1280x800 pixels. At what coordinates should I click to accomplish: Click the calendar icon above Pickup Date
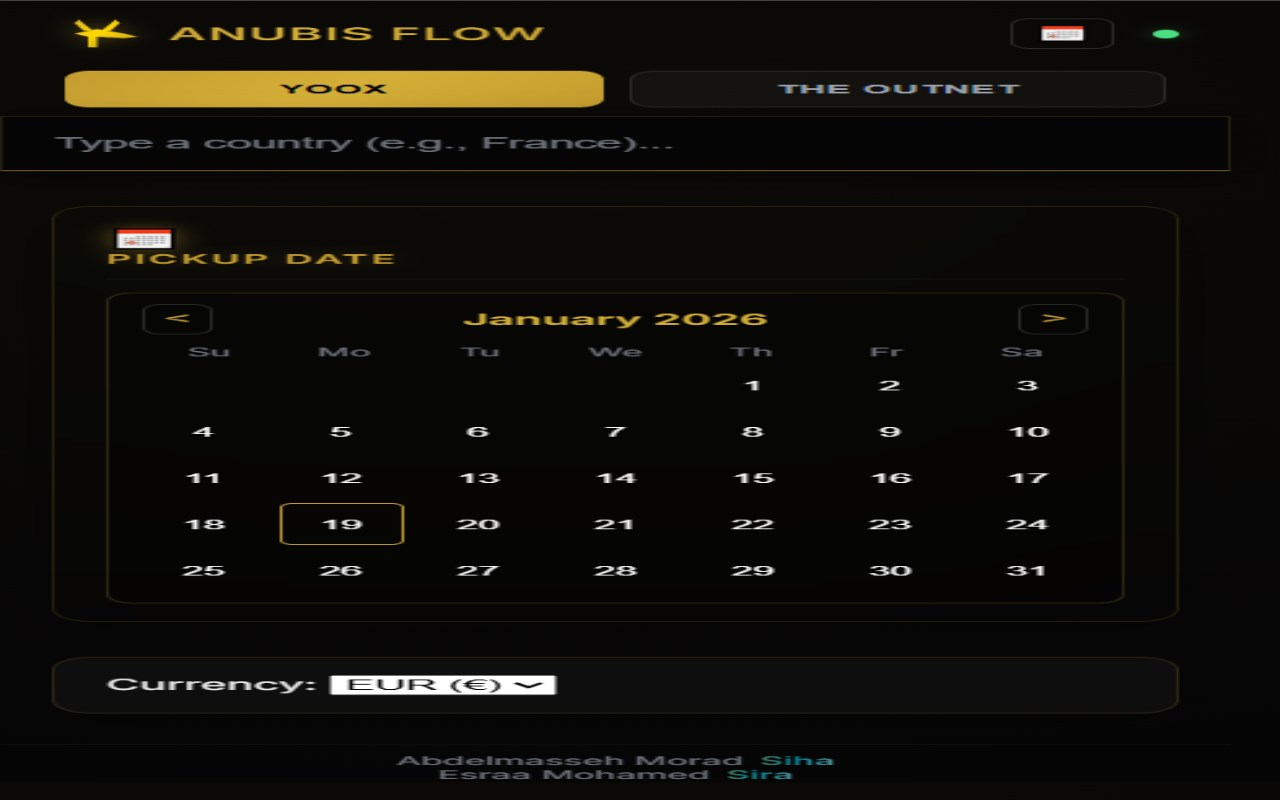point(143,238)
